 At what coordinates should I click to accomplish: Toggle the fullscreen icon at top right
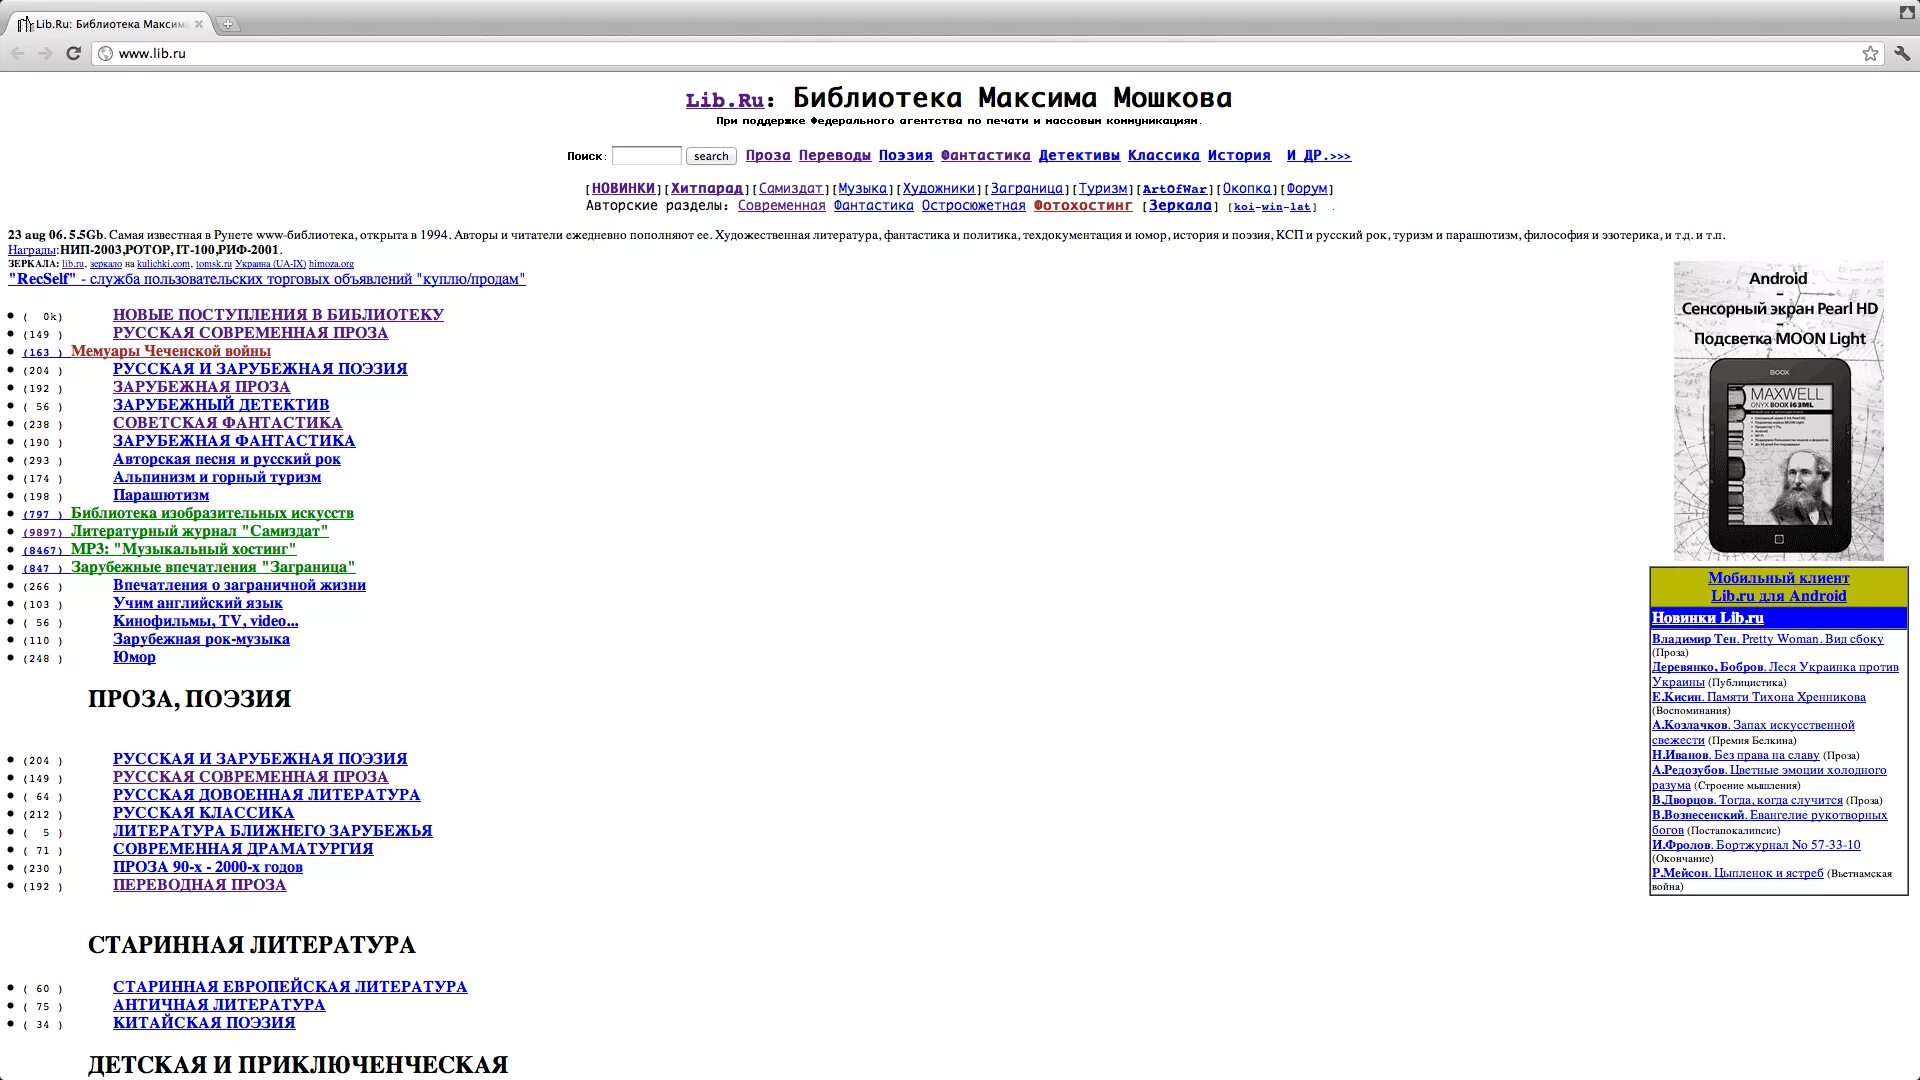click(x=1907, y=12)
